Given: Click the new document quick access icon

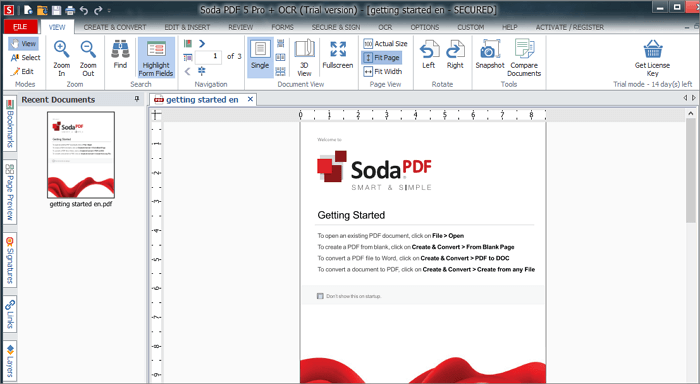Looking at the screenshot, I should pyautogui.click(x=28, y=10).
